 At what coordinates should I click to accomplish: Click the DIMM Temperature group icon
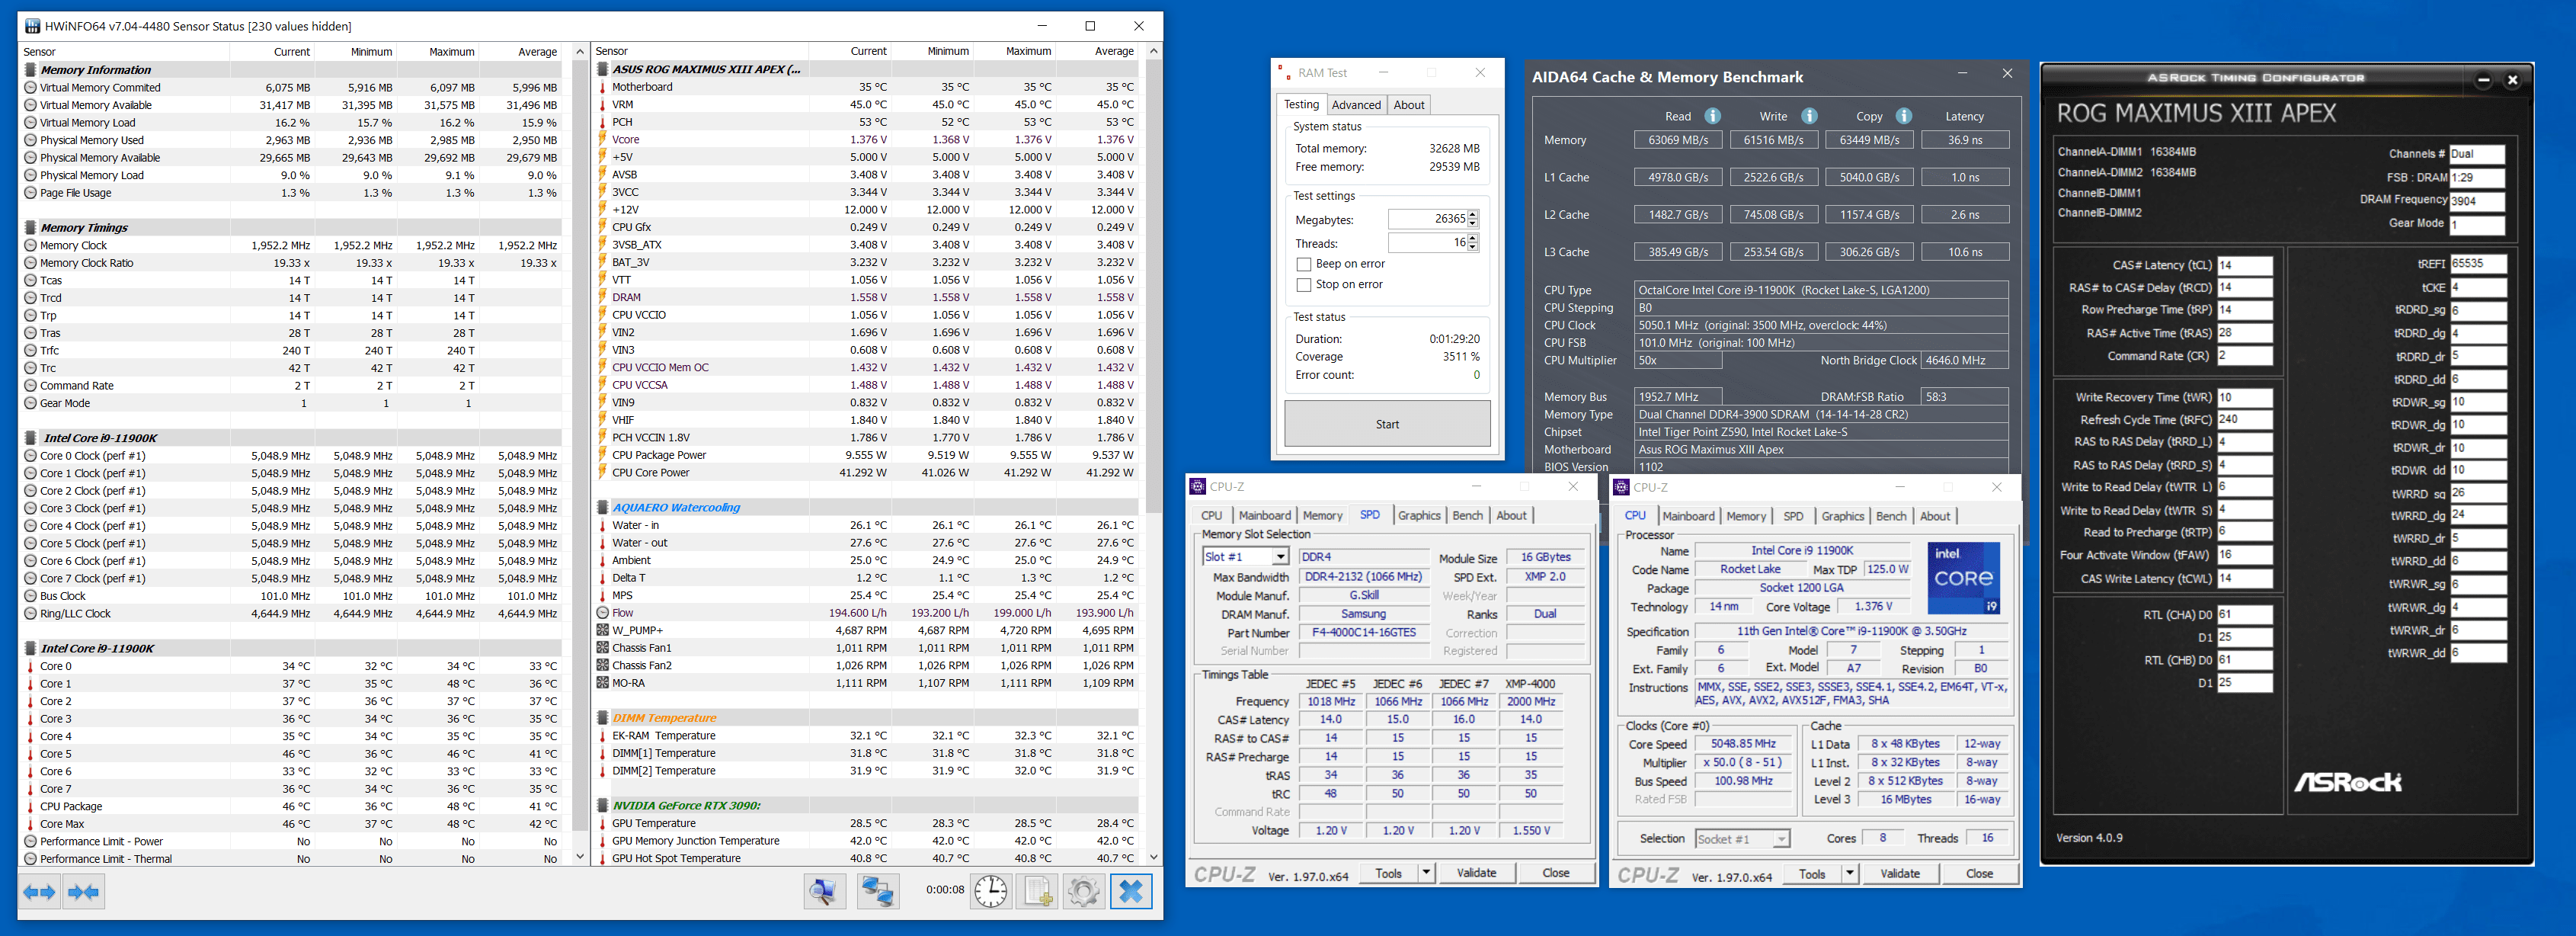603,718
